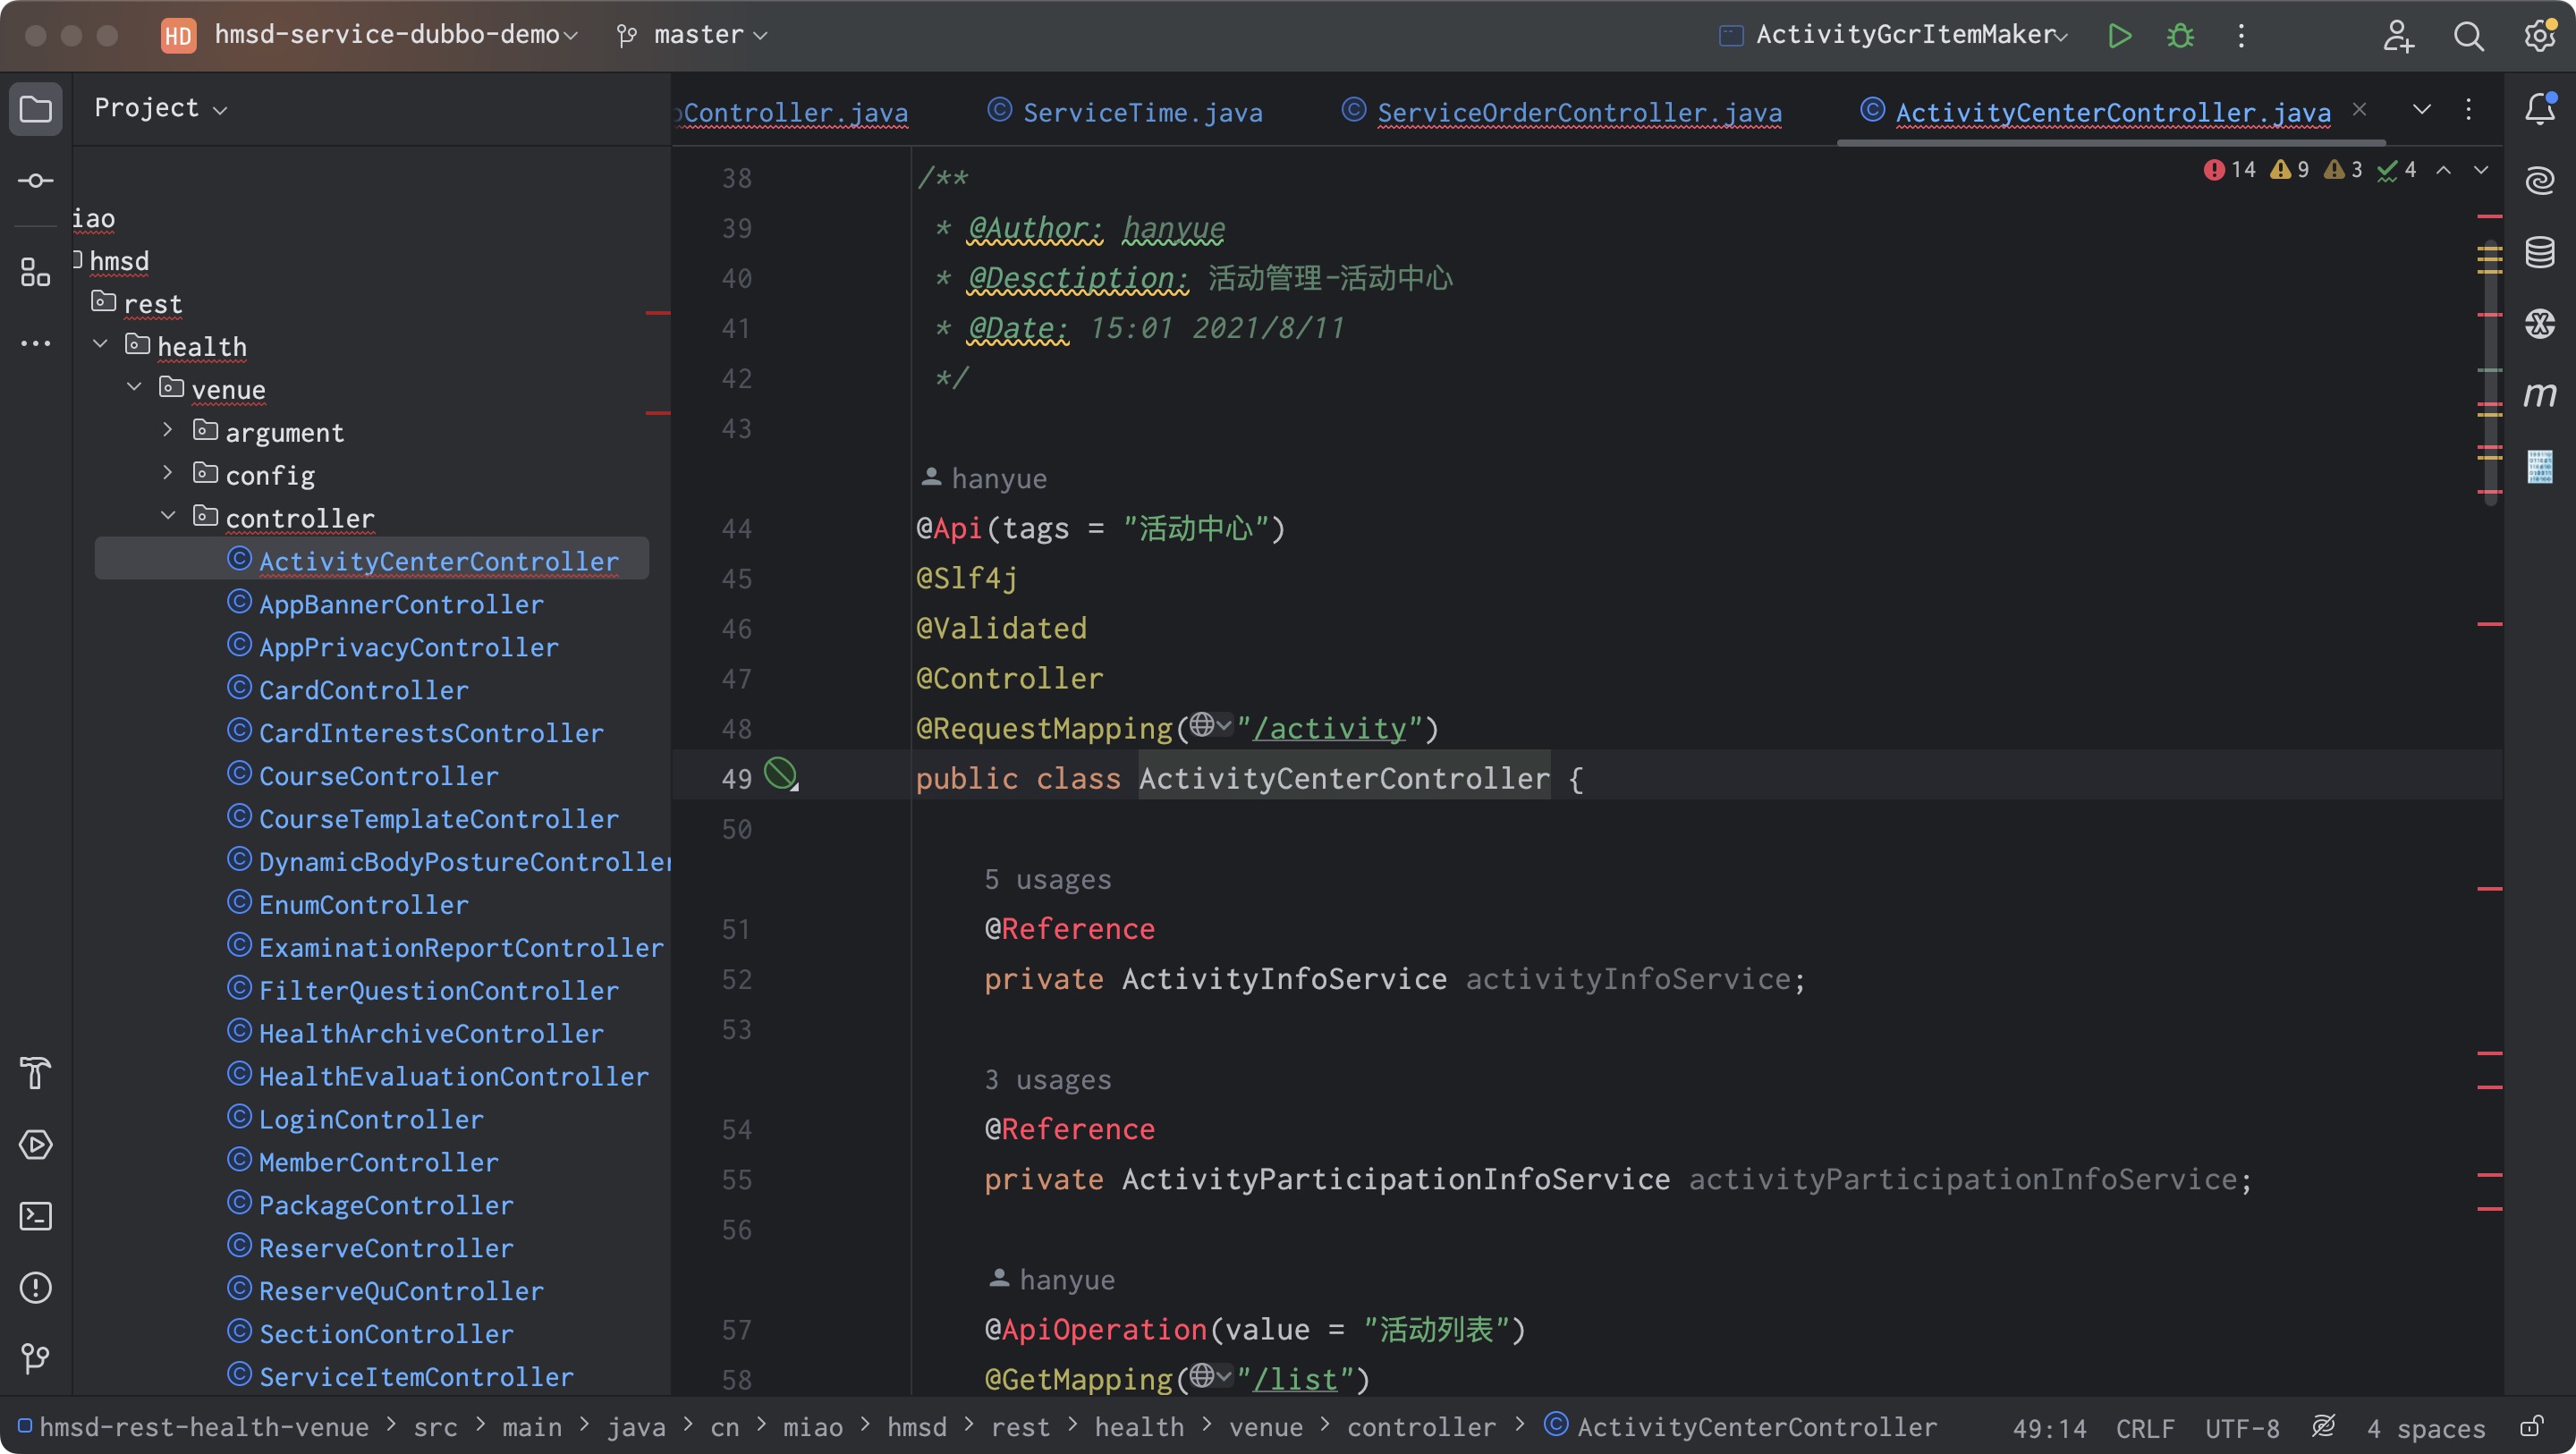Click the globe URL icon beside /activity
Screen dimensions: 2576x1454
pyautogui.click(x=1210, y=726)
